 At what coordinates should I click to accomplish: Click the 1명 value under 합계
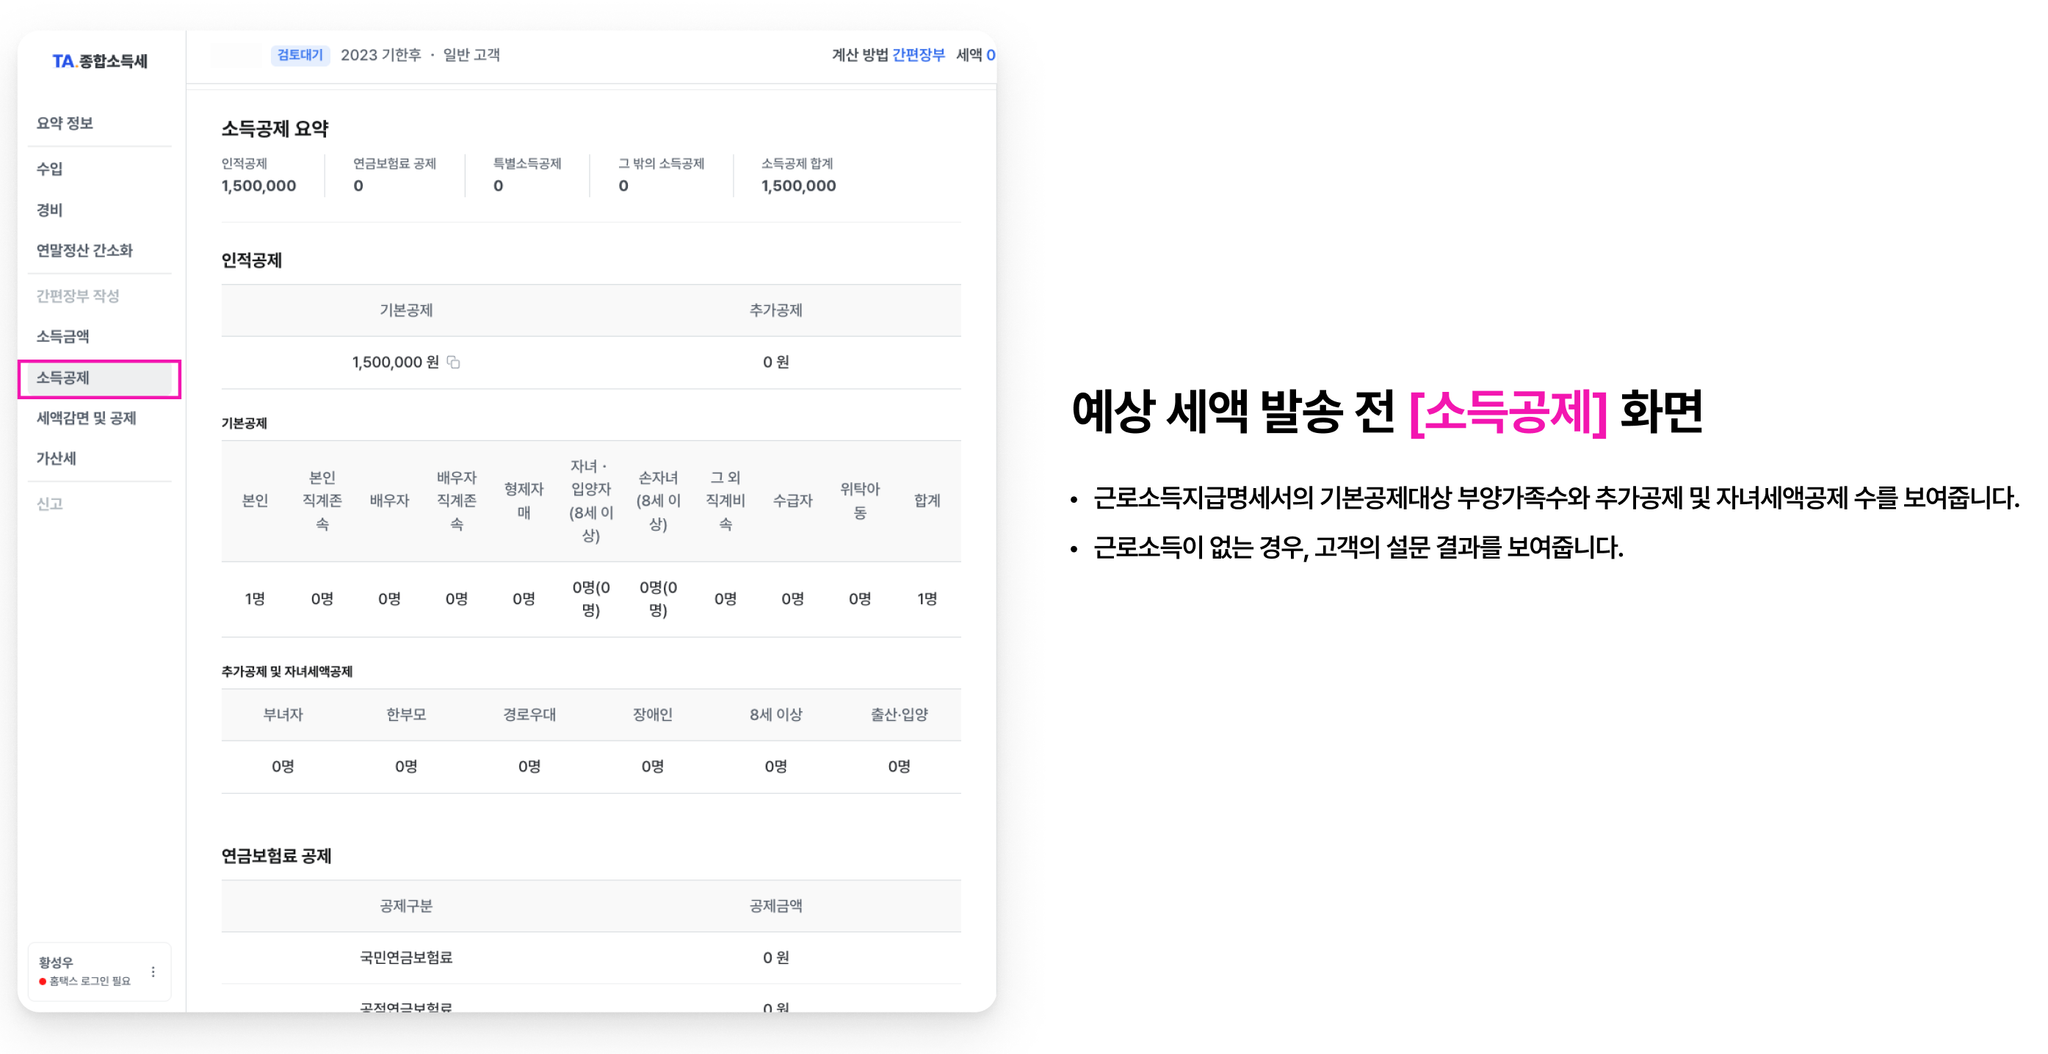(x=927, y=599)
